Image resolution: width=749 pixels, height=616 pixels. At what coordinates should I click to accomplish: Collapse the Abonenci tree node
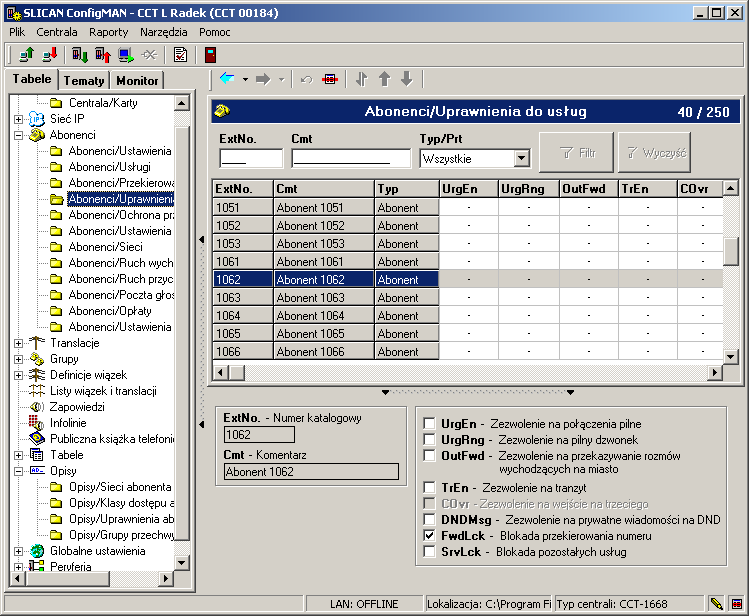point(19,135)
